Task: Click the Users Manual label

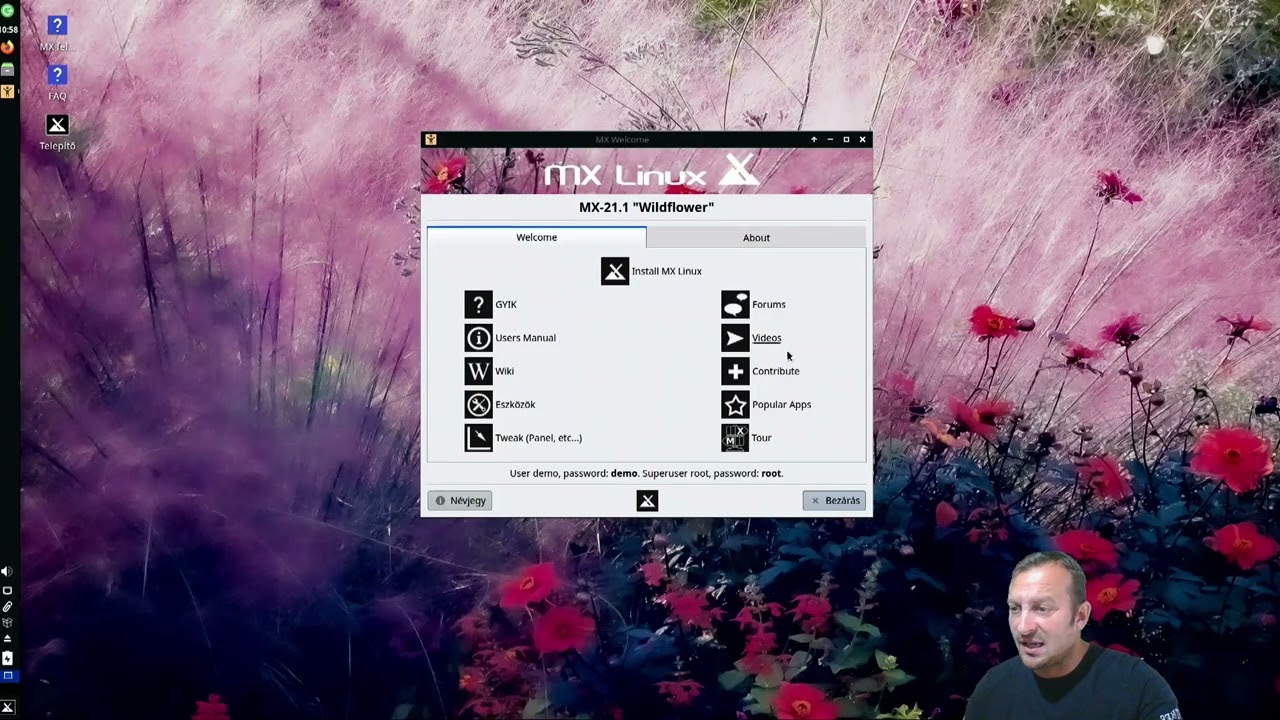Action: pyautogui.click(x=525, y=338)
